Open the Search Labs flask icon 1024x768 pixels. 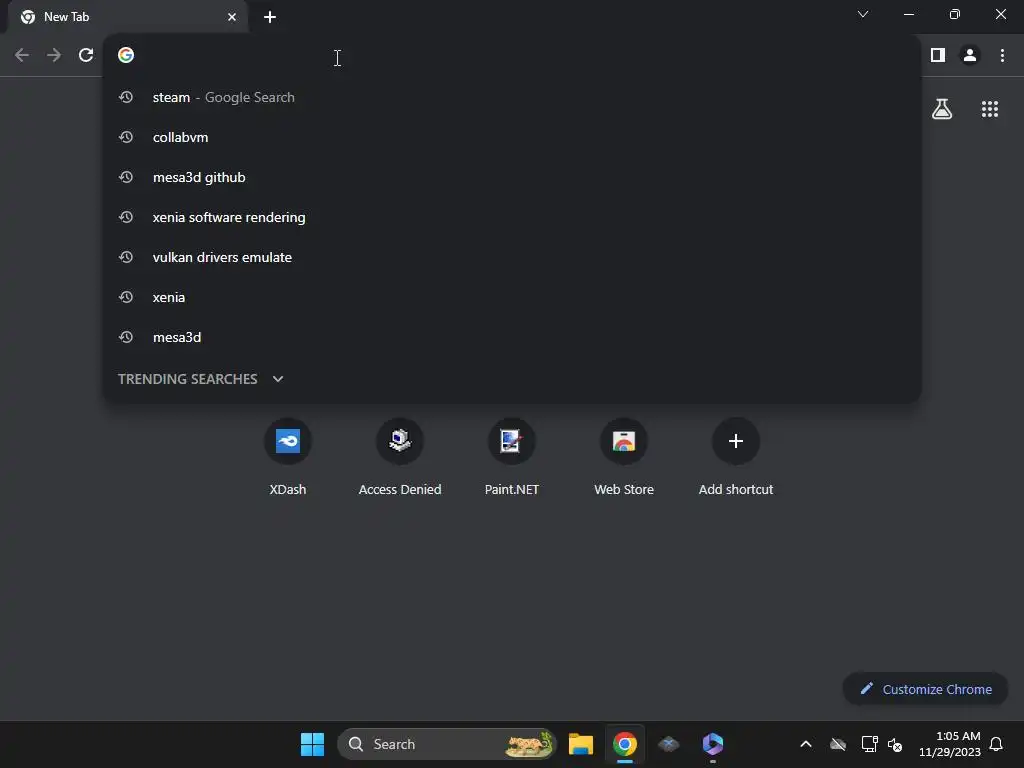942,109
